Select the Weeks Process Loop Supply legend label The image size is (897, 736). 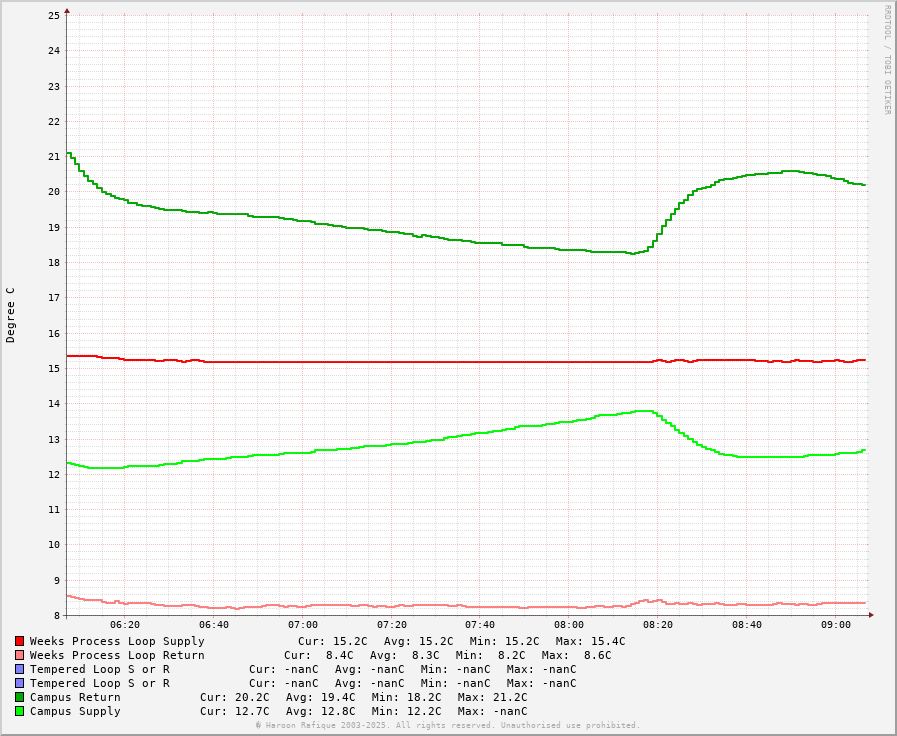[117, 641]
